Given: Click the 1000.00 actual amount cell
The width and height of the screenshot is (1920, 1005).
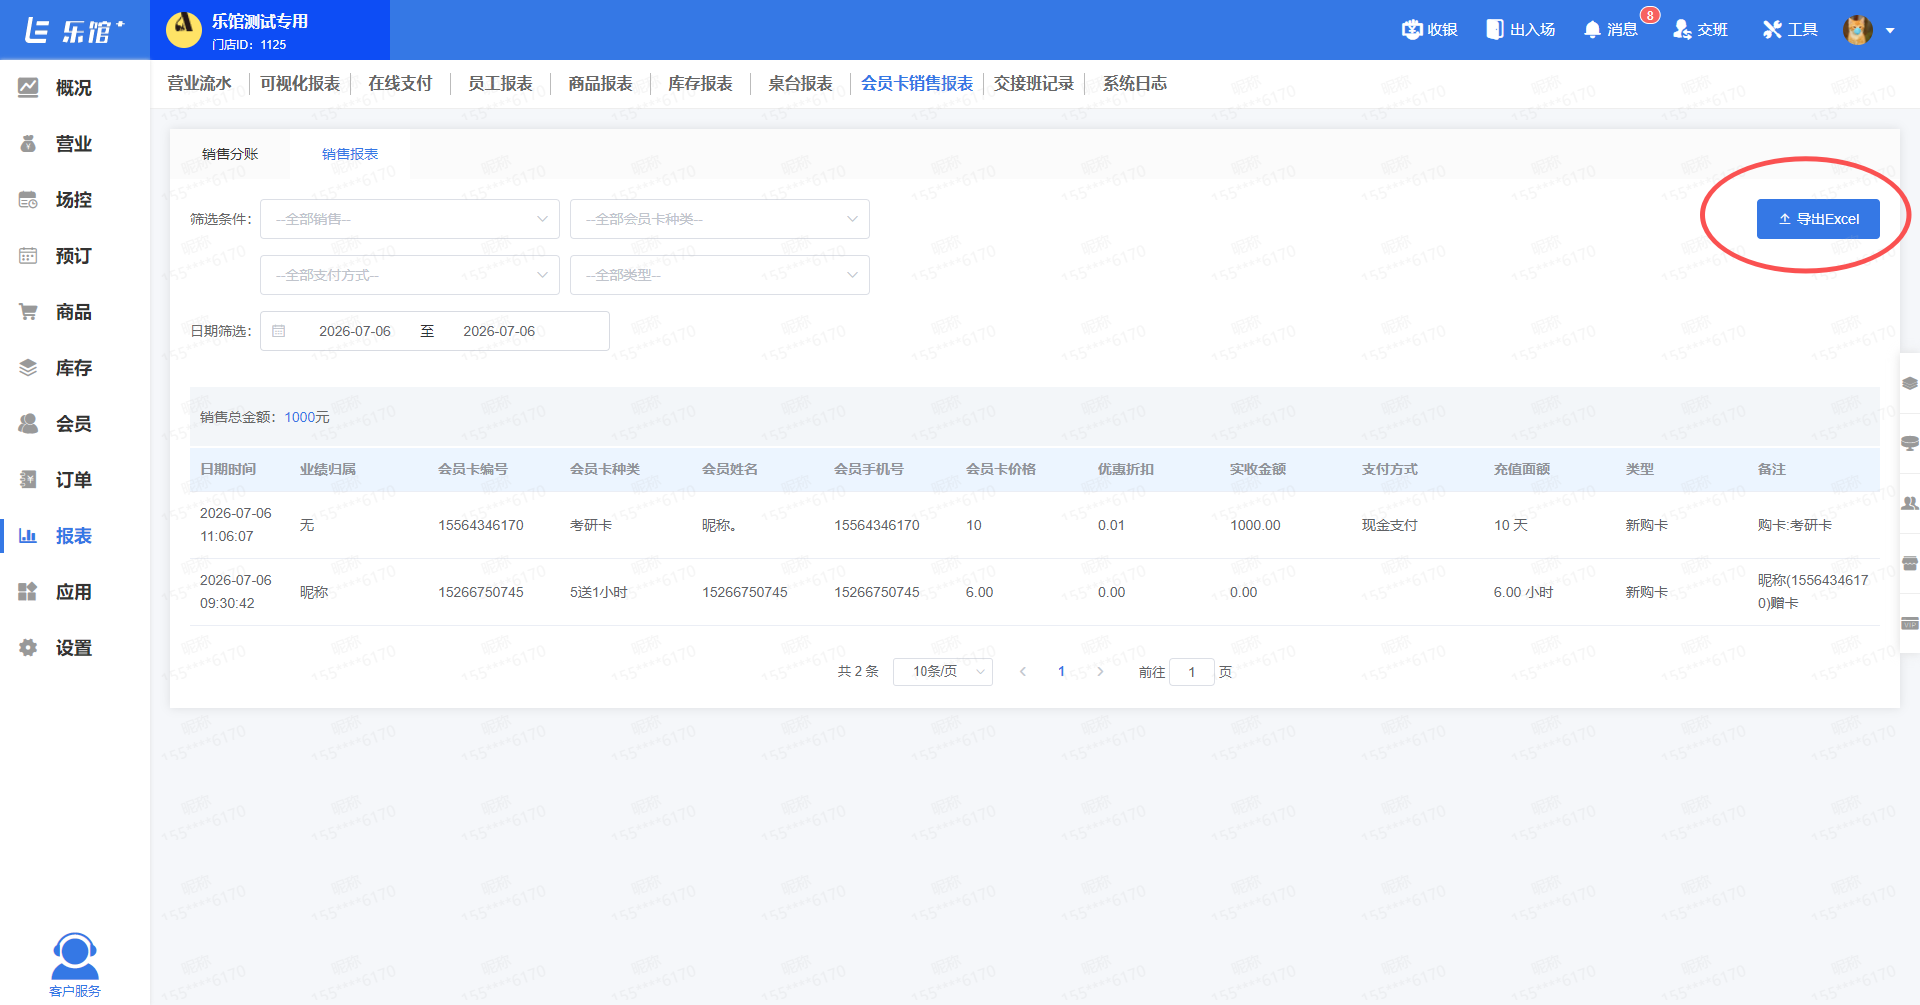Looking at the screenshot, I should point(1255,525).
